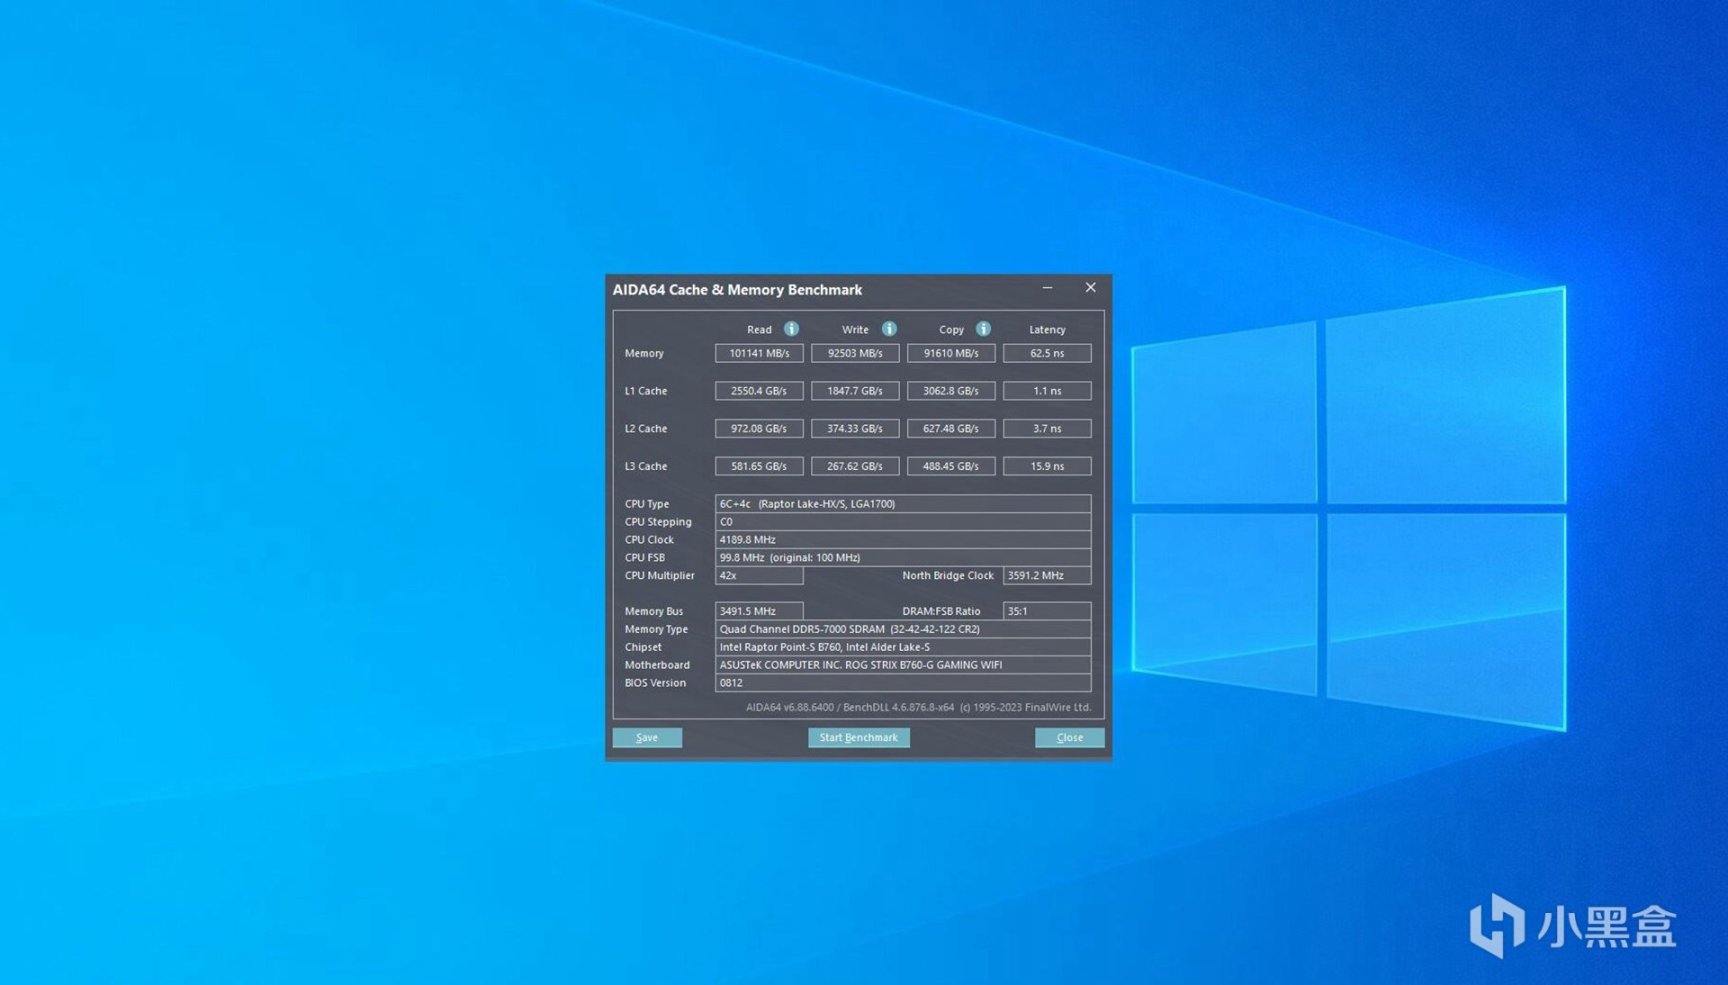Start the benchmark
The height and width of the screenshot is (985, 1728).
pyautogui.click(x=858, y=738)
